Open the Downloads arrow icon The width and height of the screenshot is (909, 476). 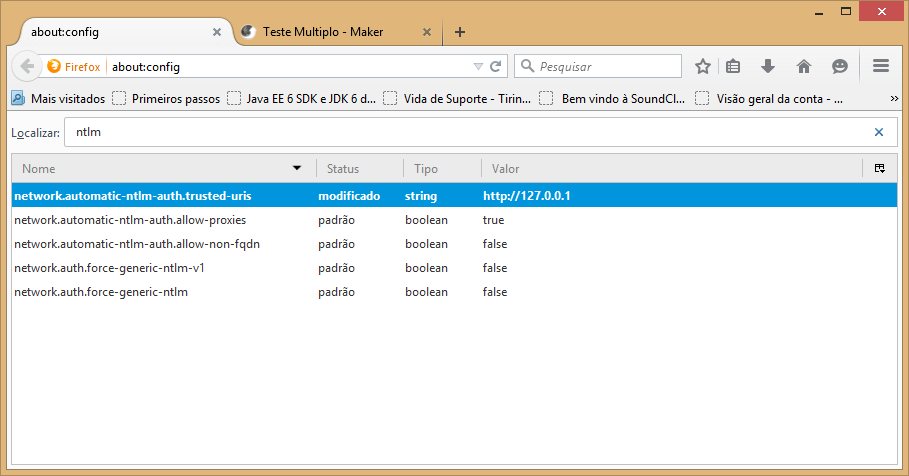click(768, 67)
